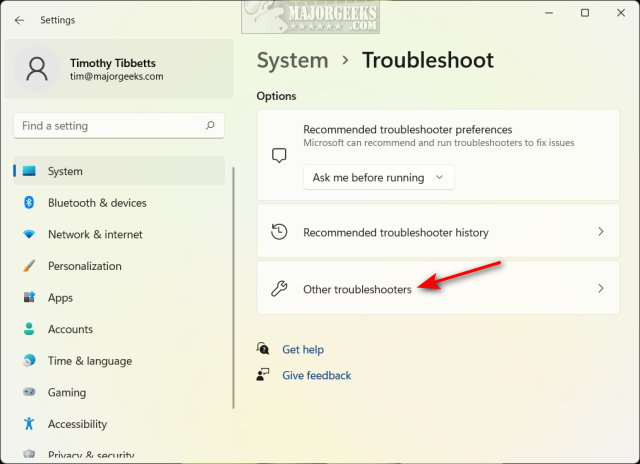Click the Get help link
Screen dimensions: 640x464
click(303, 349)
